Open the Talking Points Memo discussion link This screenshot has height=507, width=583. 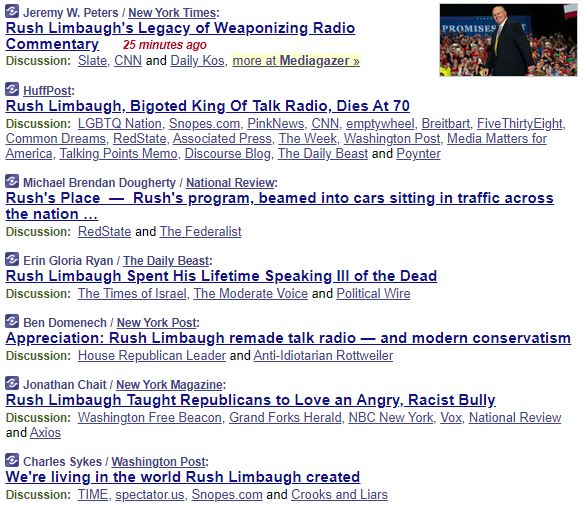[x=119, y=154]
